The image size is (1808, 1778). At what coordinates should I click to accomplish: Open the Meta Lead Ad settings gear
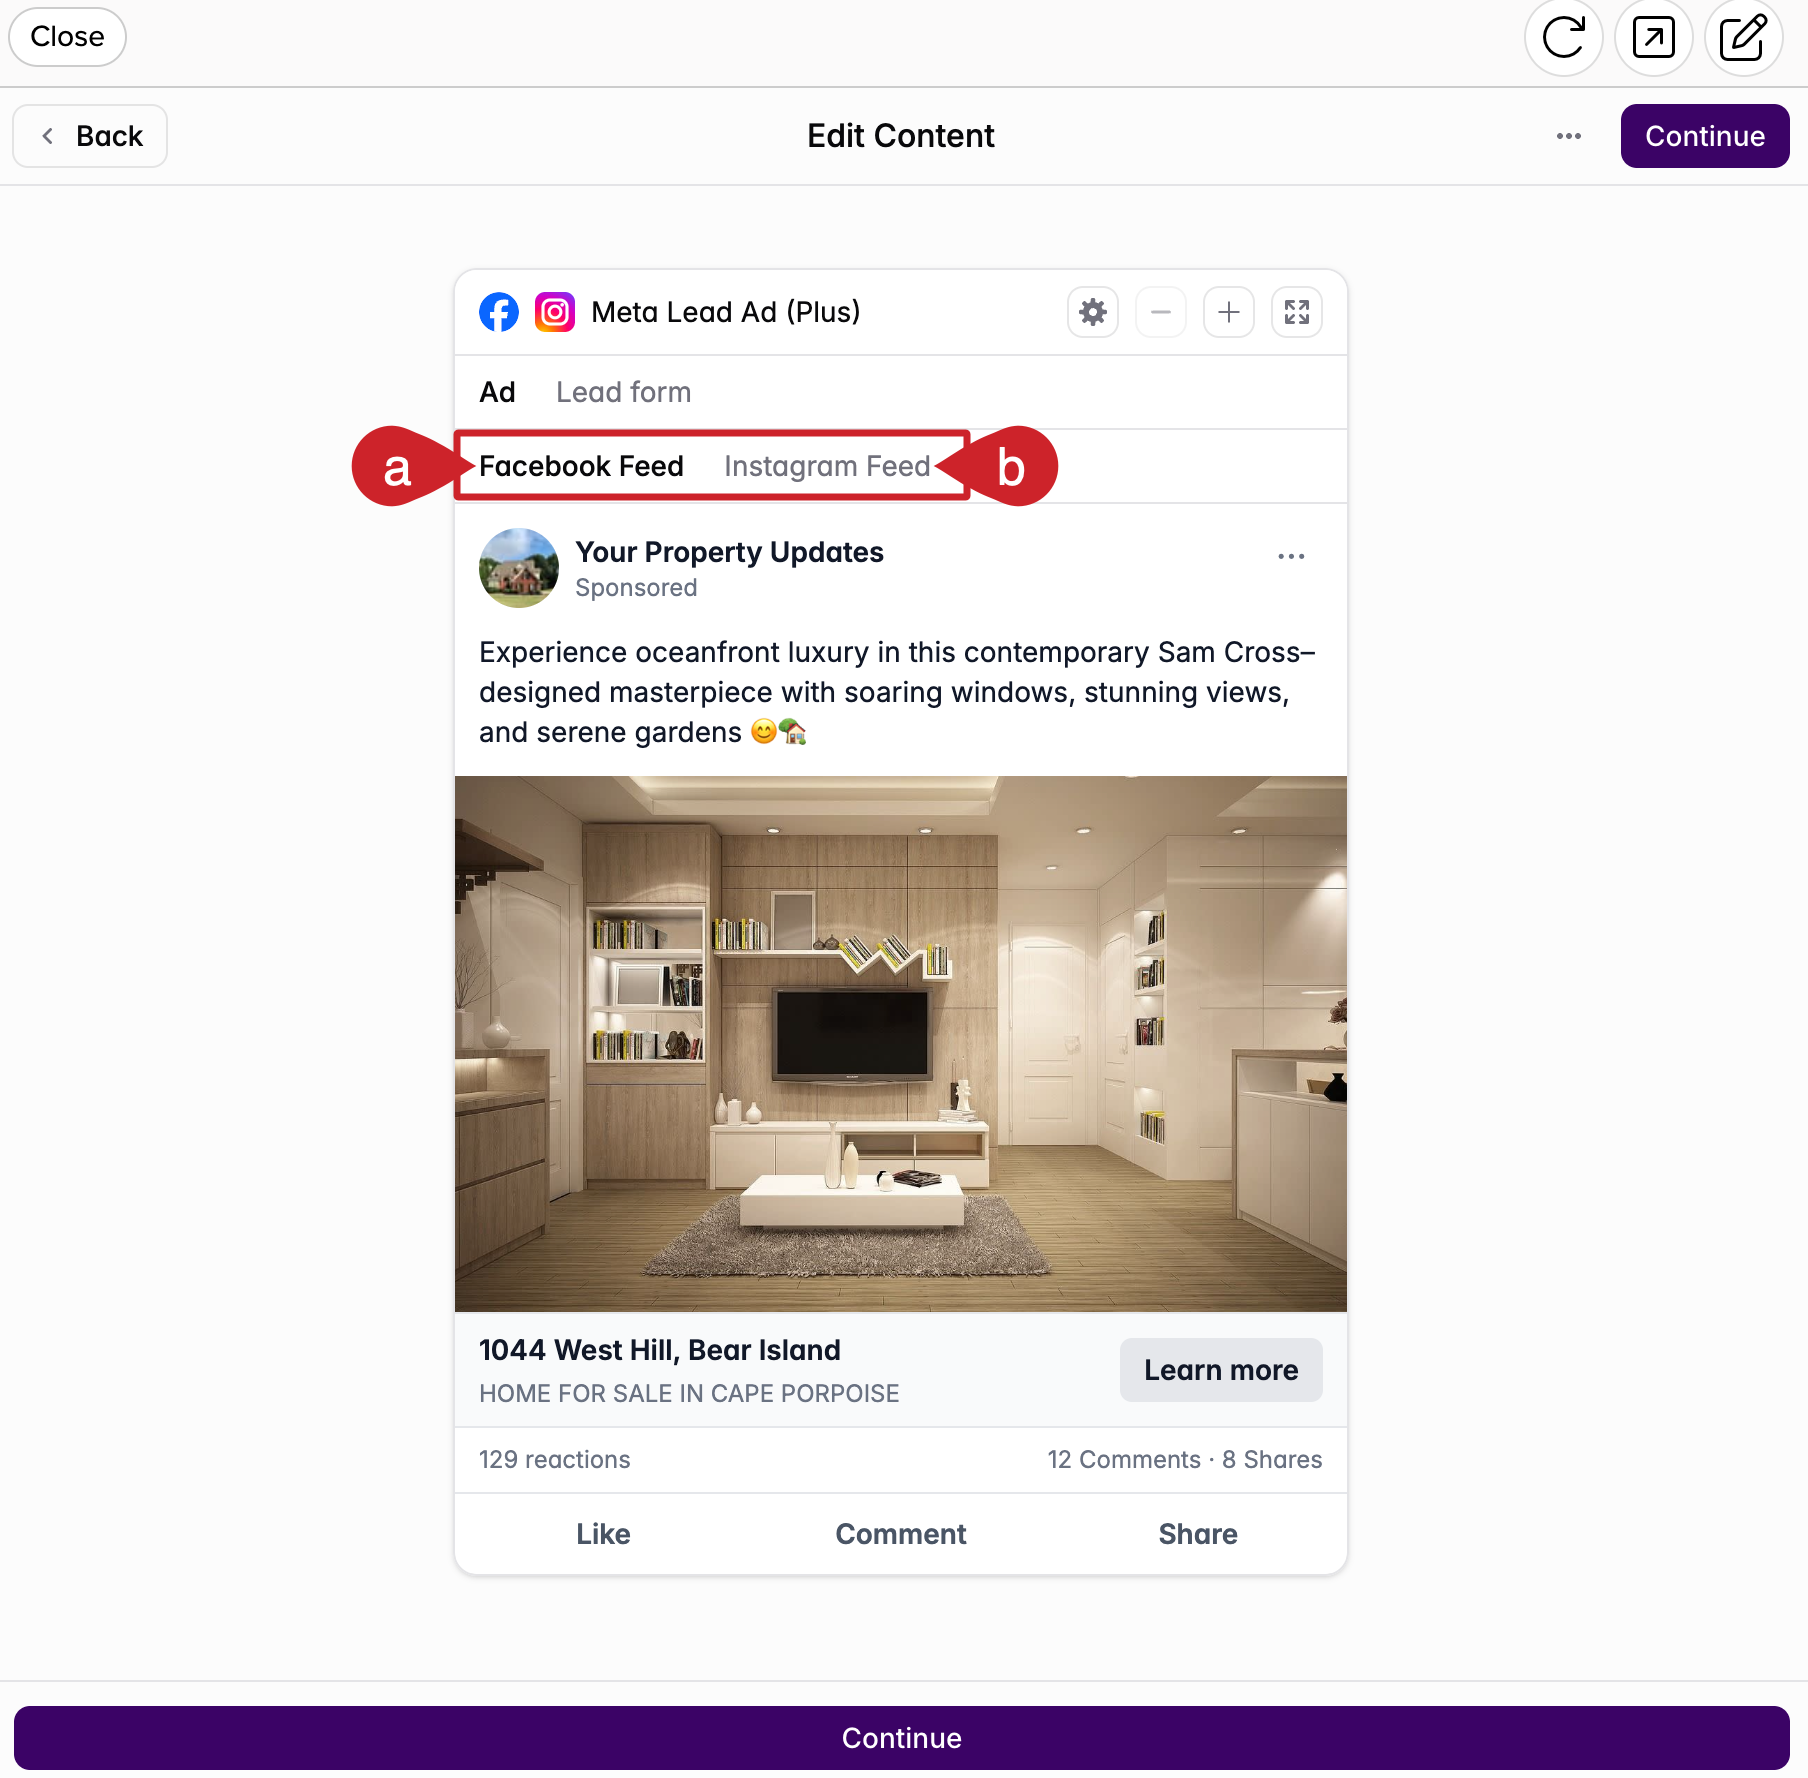[1093, 313]
